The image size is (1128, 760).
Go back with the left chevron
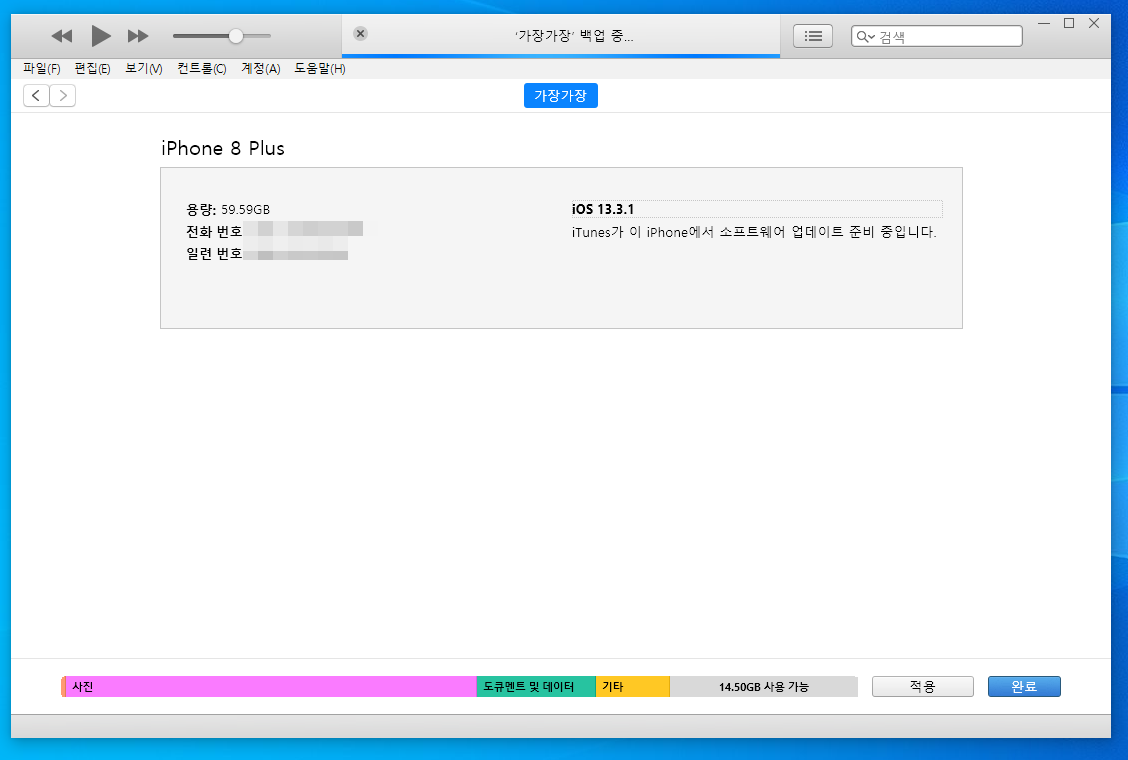tap(36, 95)
